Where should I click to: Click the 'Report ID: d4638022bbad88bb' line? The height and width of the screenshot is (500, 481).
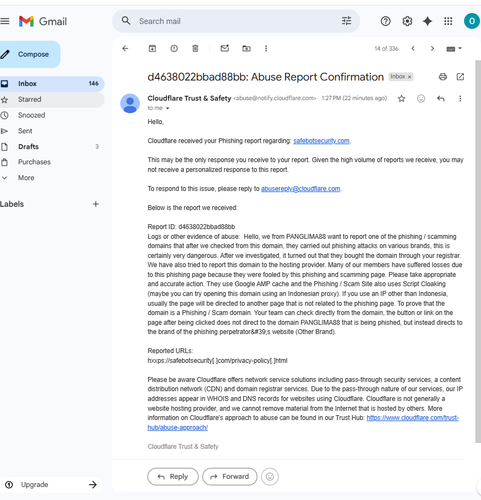(x=191, y=227)
